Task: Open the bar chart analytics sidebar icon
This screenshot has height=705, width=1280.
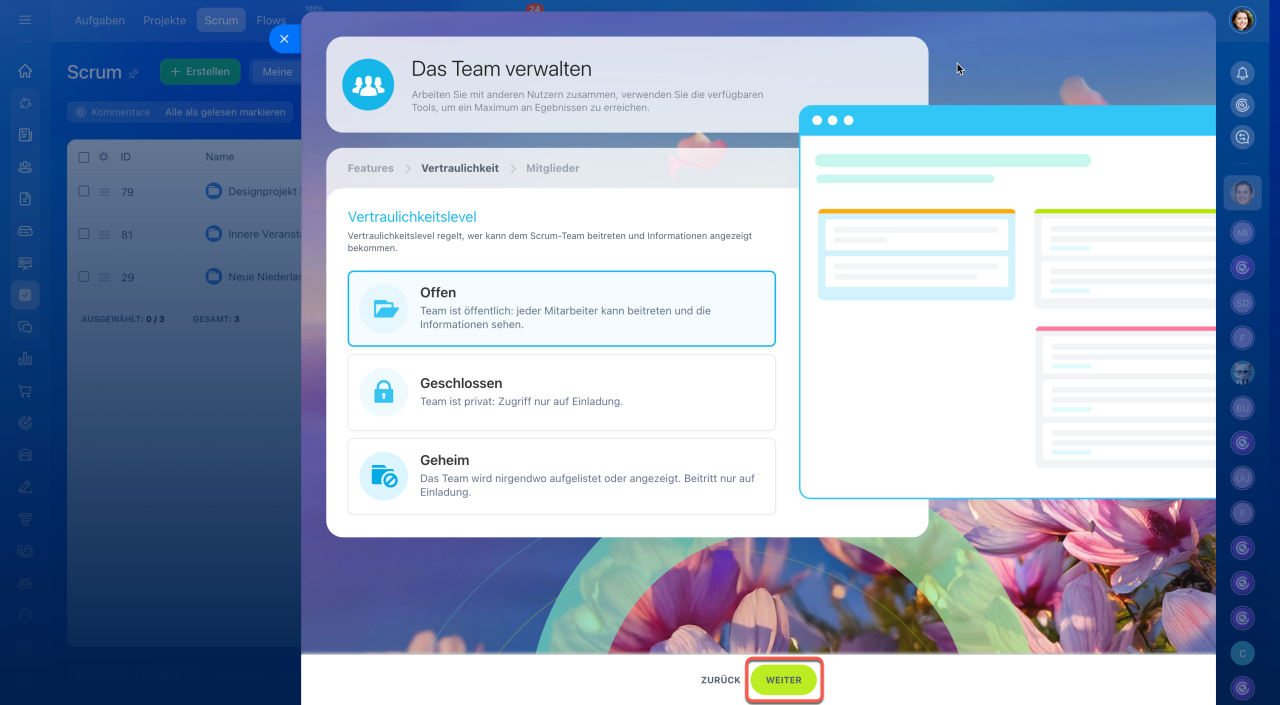Action: (x=25, y=359)
